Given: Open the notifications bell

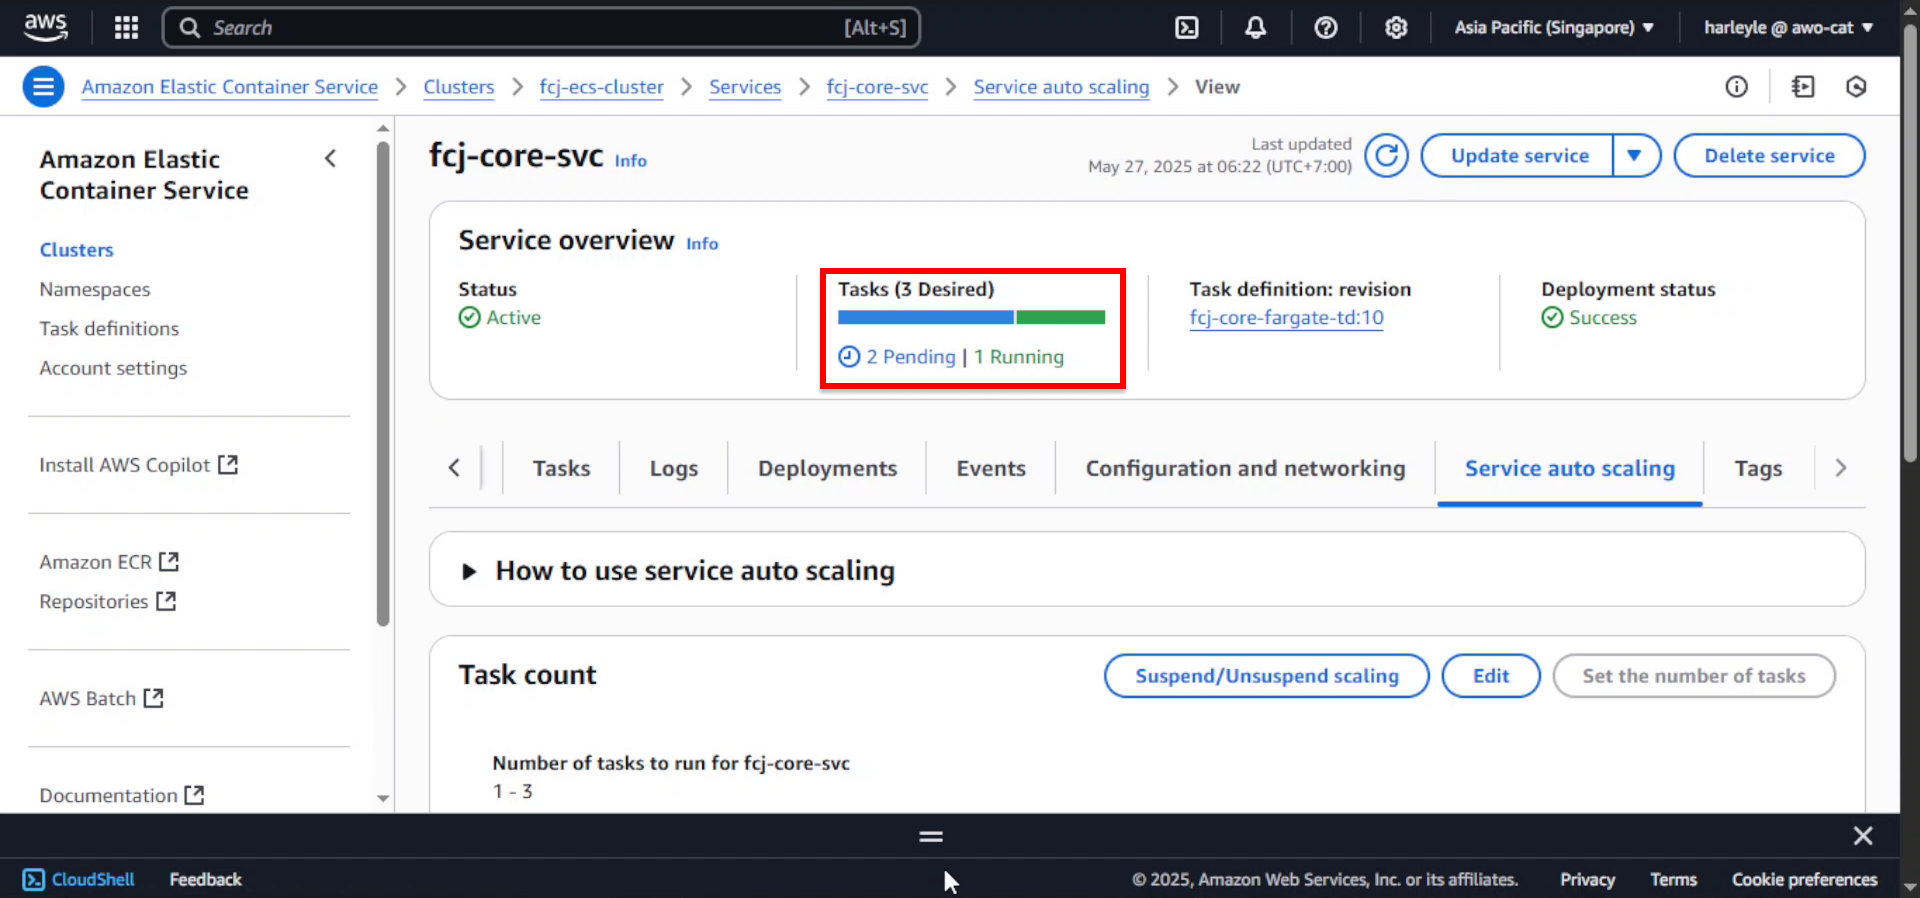Looking at the screenshot, I should pyautogui.click(x=1255, y=27).
